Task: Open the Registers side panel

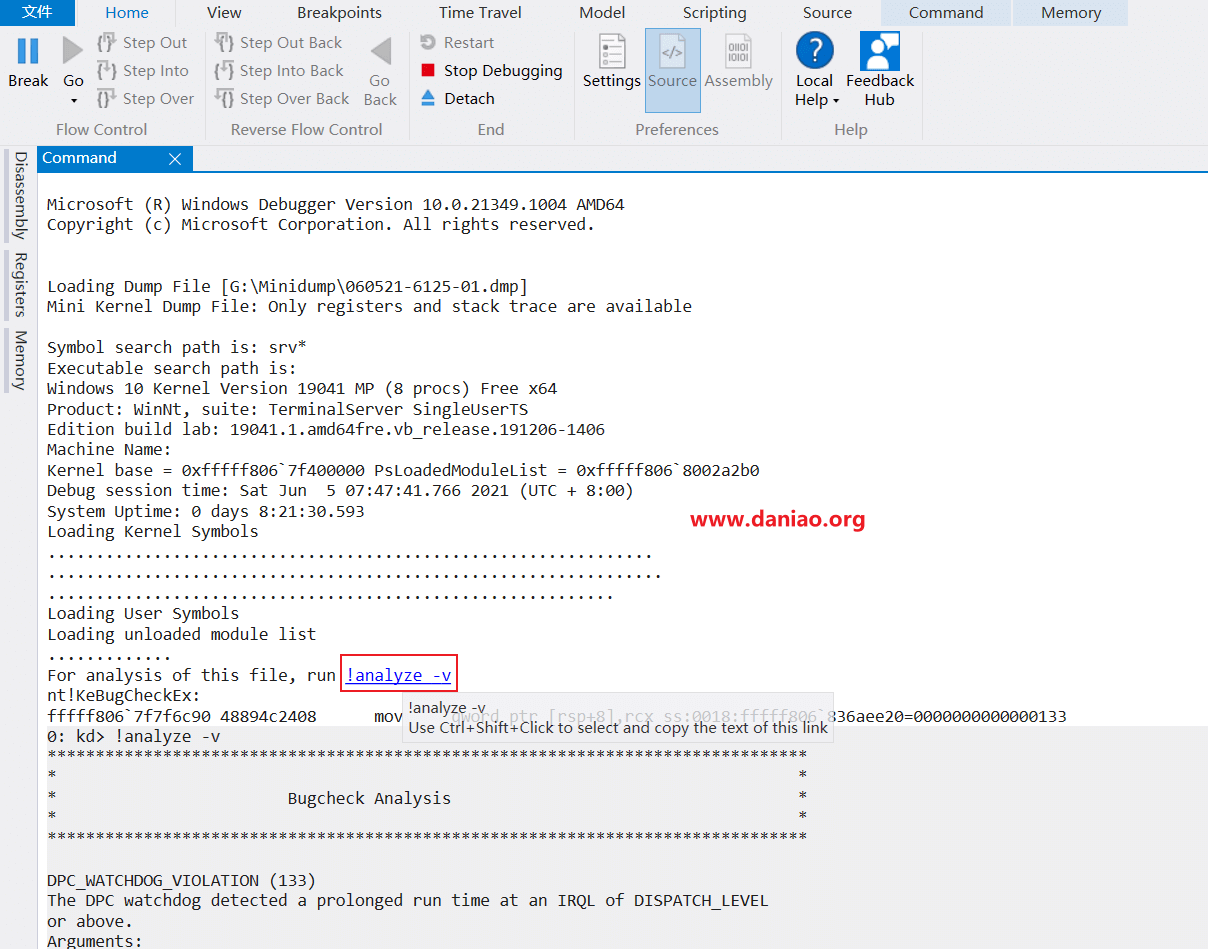Action: pos(20,285)
